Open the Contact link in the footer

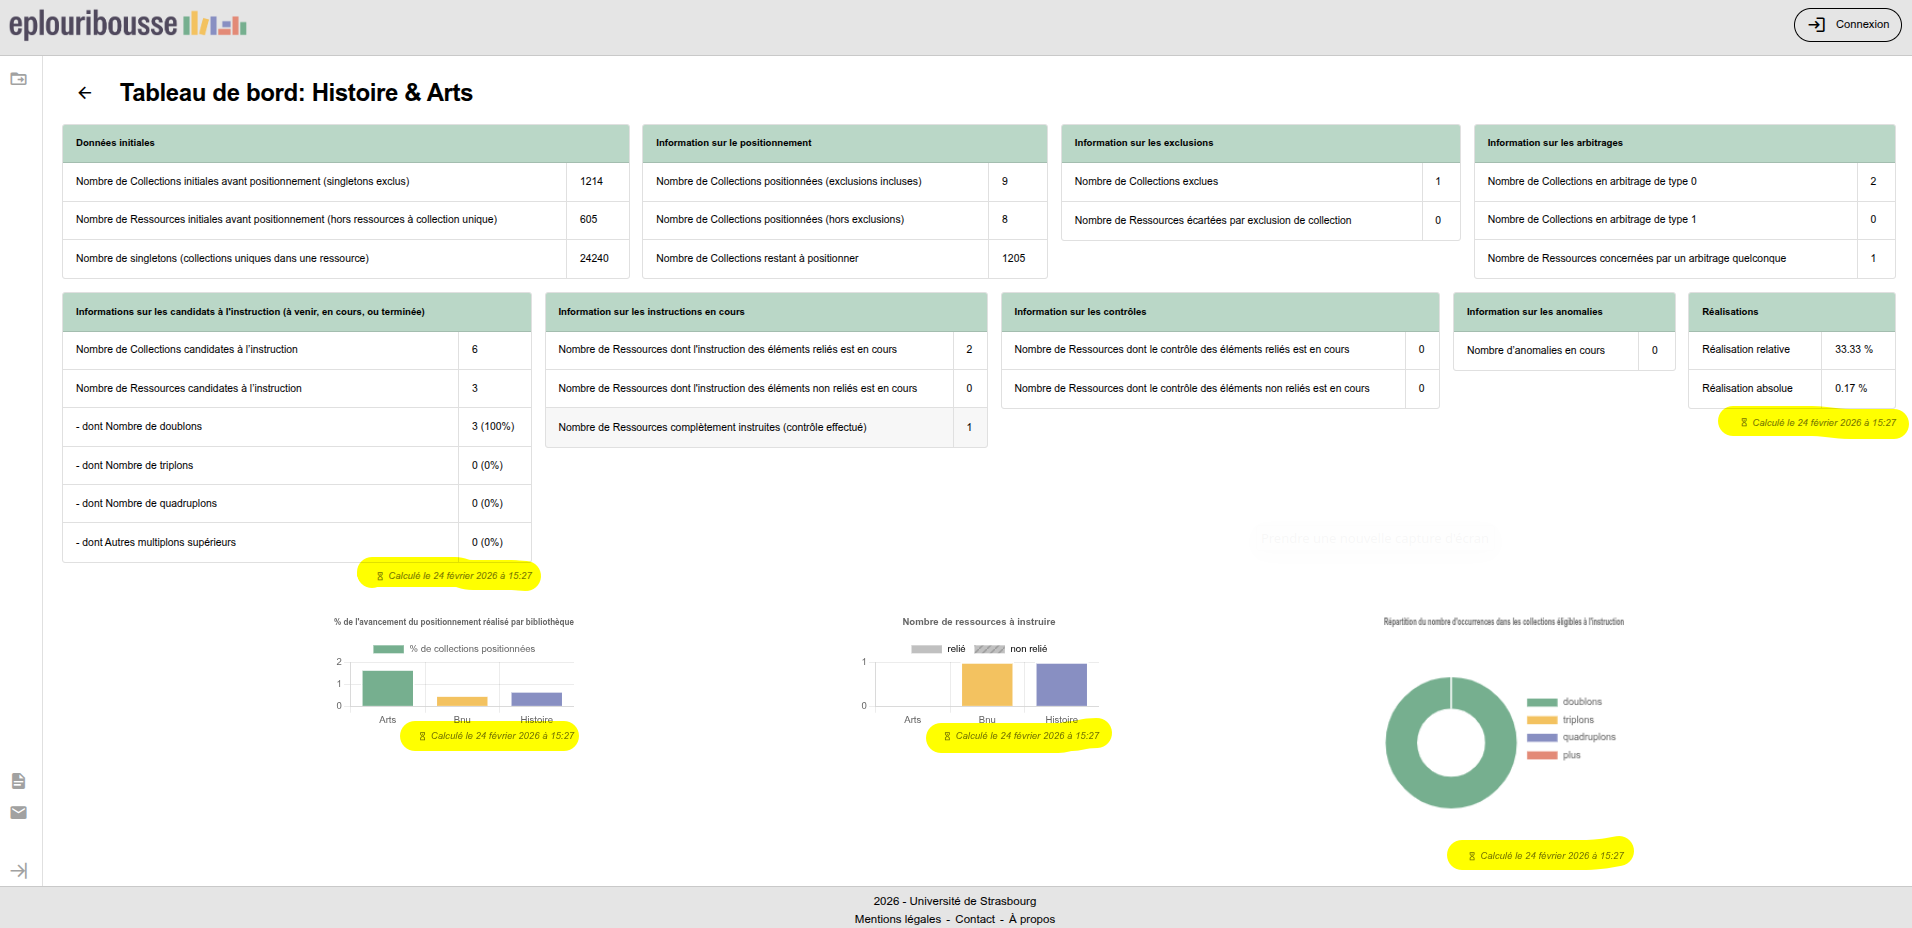[974, 919]
